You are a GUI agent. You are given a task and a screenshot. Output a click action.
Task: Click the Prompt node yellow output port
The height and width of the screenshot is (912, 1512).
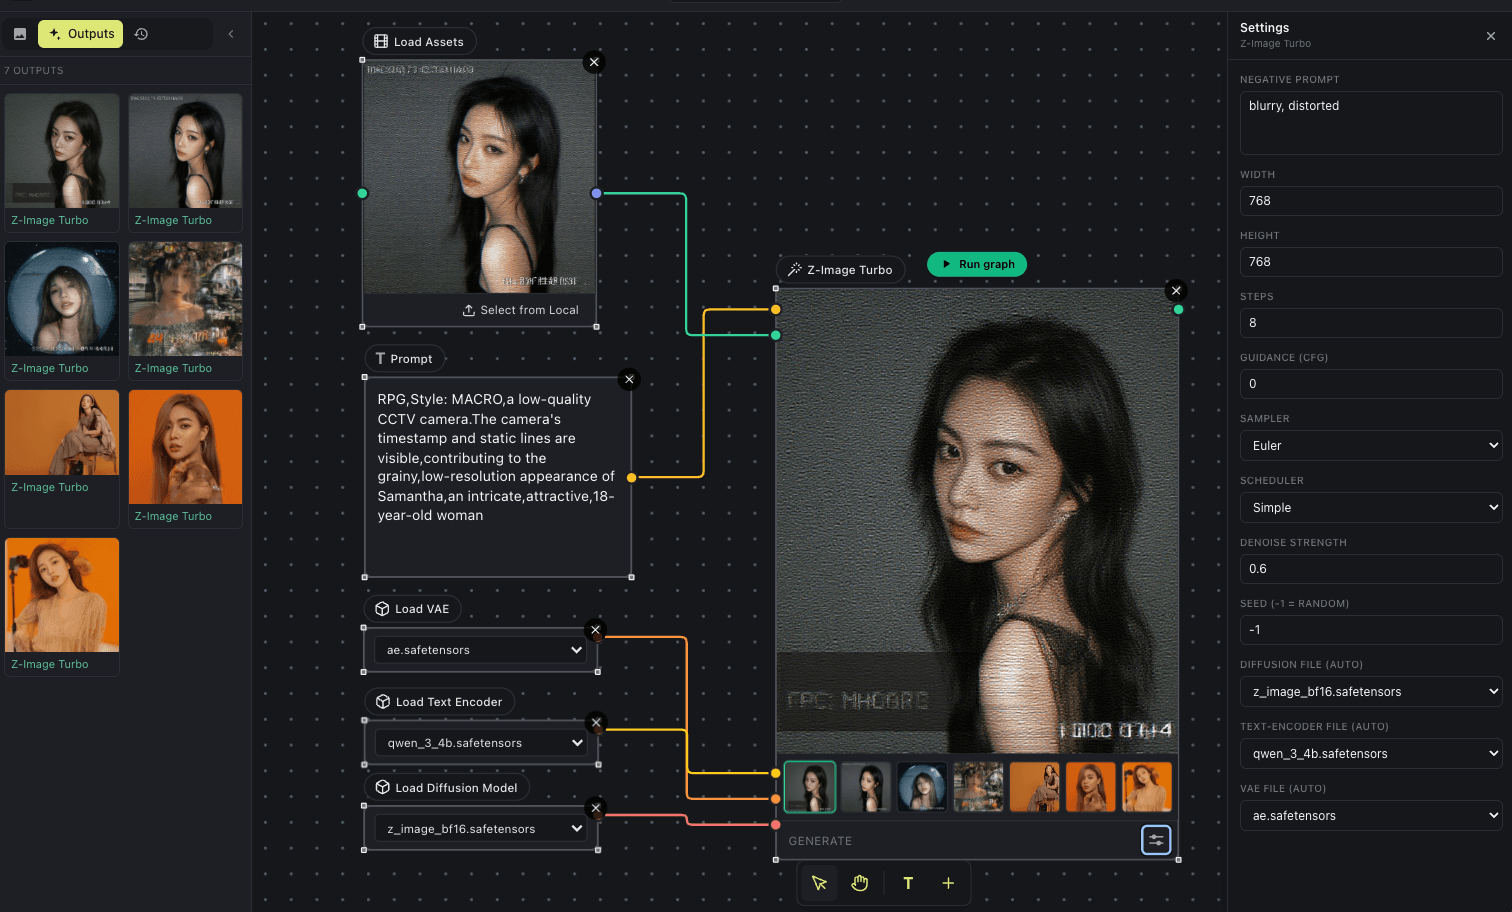[x=631, y=478]
